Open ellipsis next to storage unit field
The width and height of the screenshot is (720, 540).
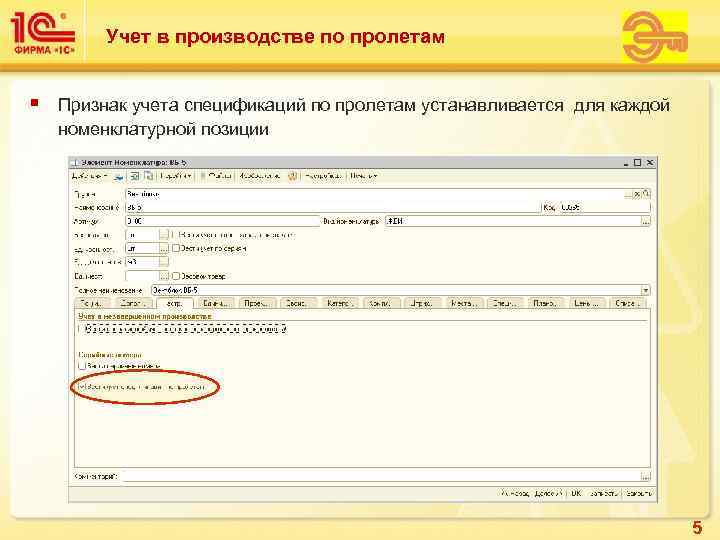coord(163,248)
